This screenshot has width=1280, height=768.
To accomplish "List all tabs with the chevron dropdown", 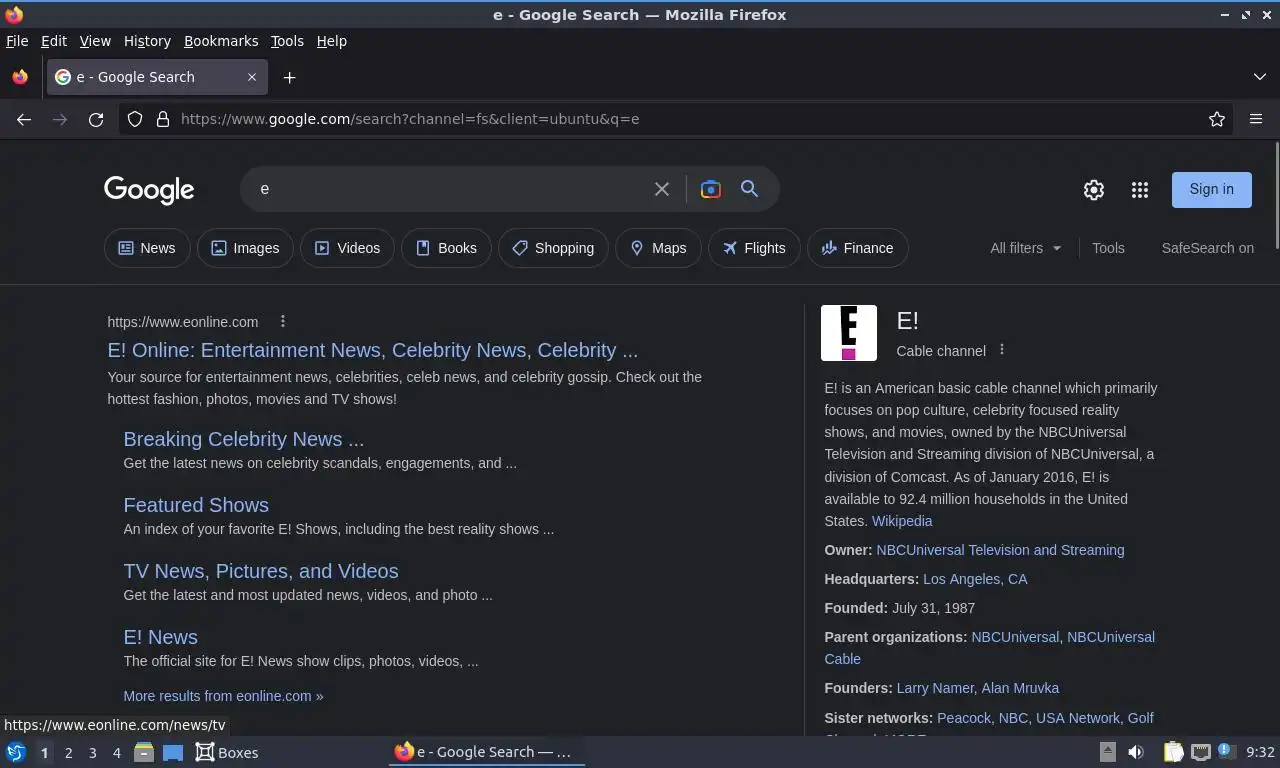I will 1260,77.
